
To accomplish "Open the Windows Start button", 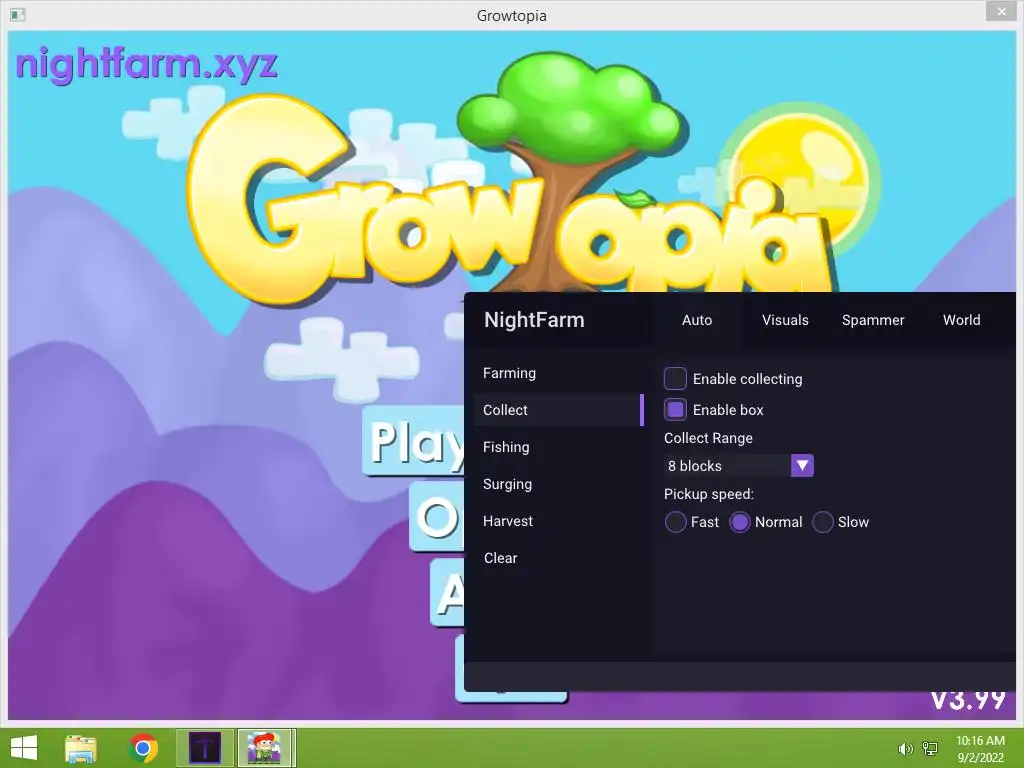I will pyautogui.click(x=24, y=748).
